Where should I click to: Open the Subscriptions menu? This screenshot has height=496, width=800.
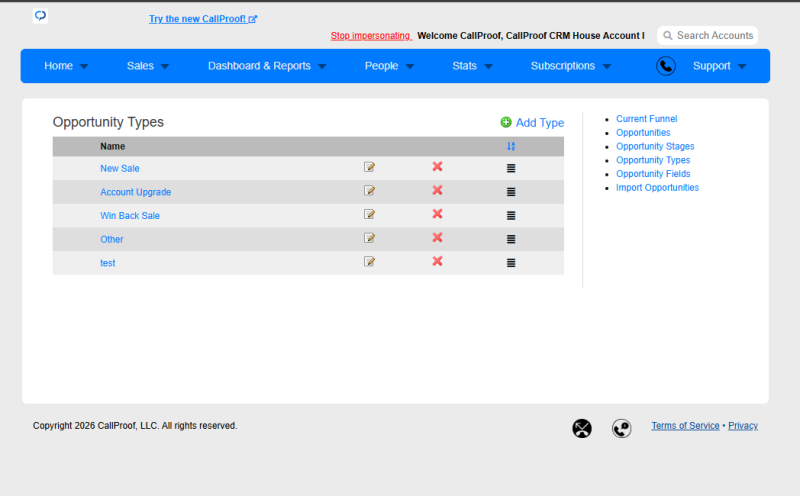[563, 66]
